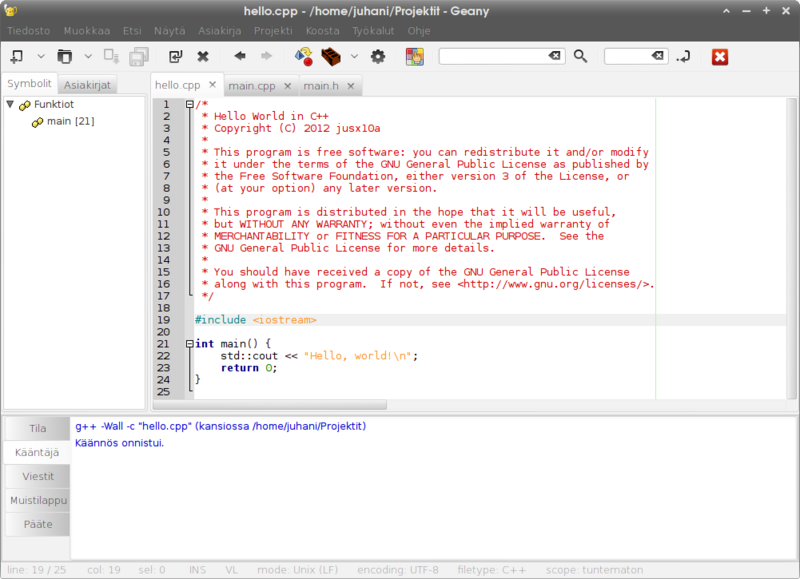Navigate back with the left arrow
800x579 pixels.
click(240, 56)
